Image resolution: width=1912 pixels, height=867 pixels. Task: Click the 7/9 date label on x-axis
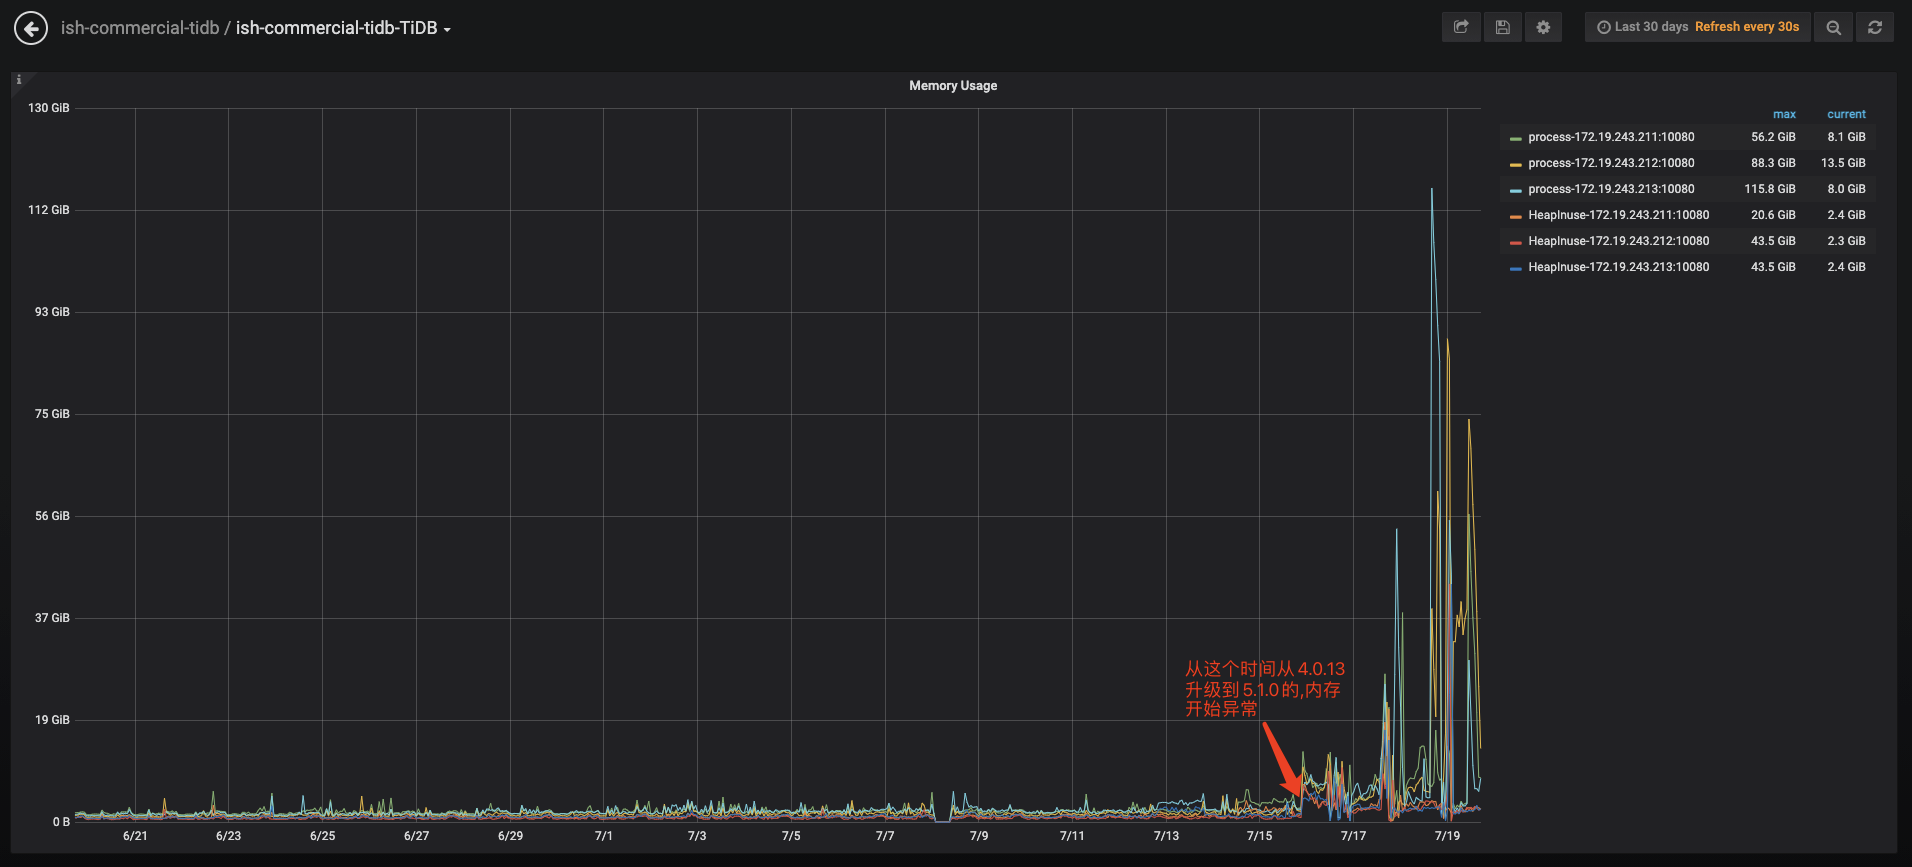tap(978, 836)
